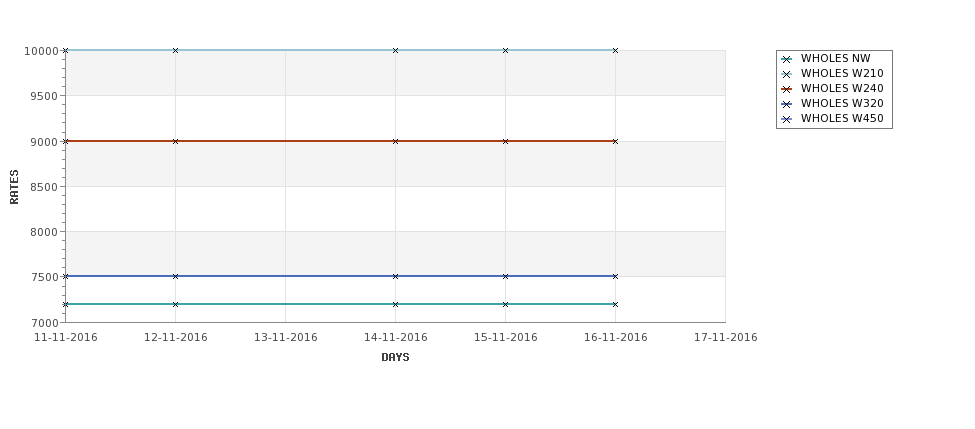
Task: Click the 17-11-2016 x-axis date label
Action: tap(726, 338)
